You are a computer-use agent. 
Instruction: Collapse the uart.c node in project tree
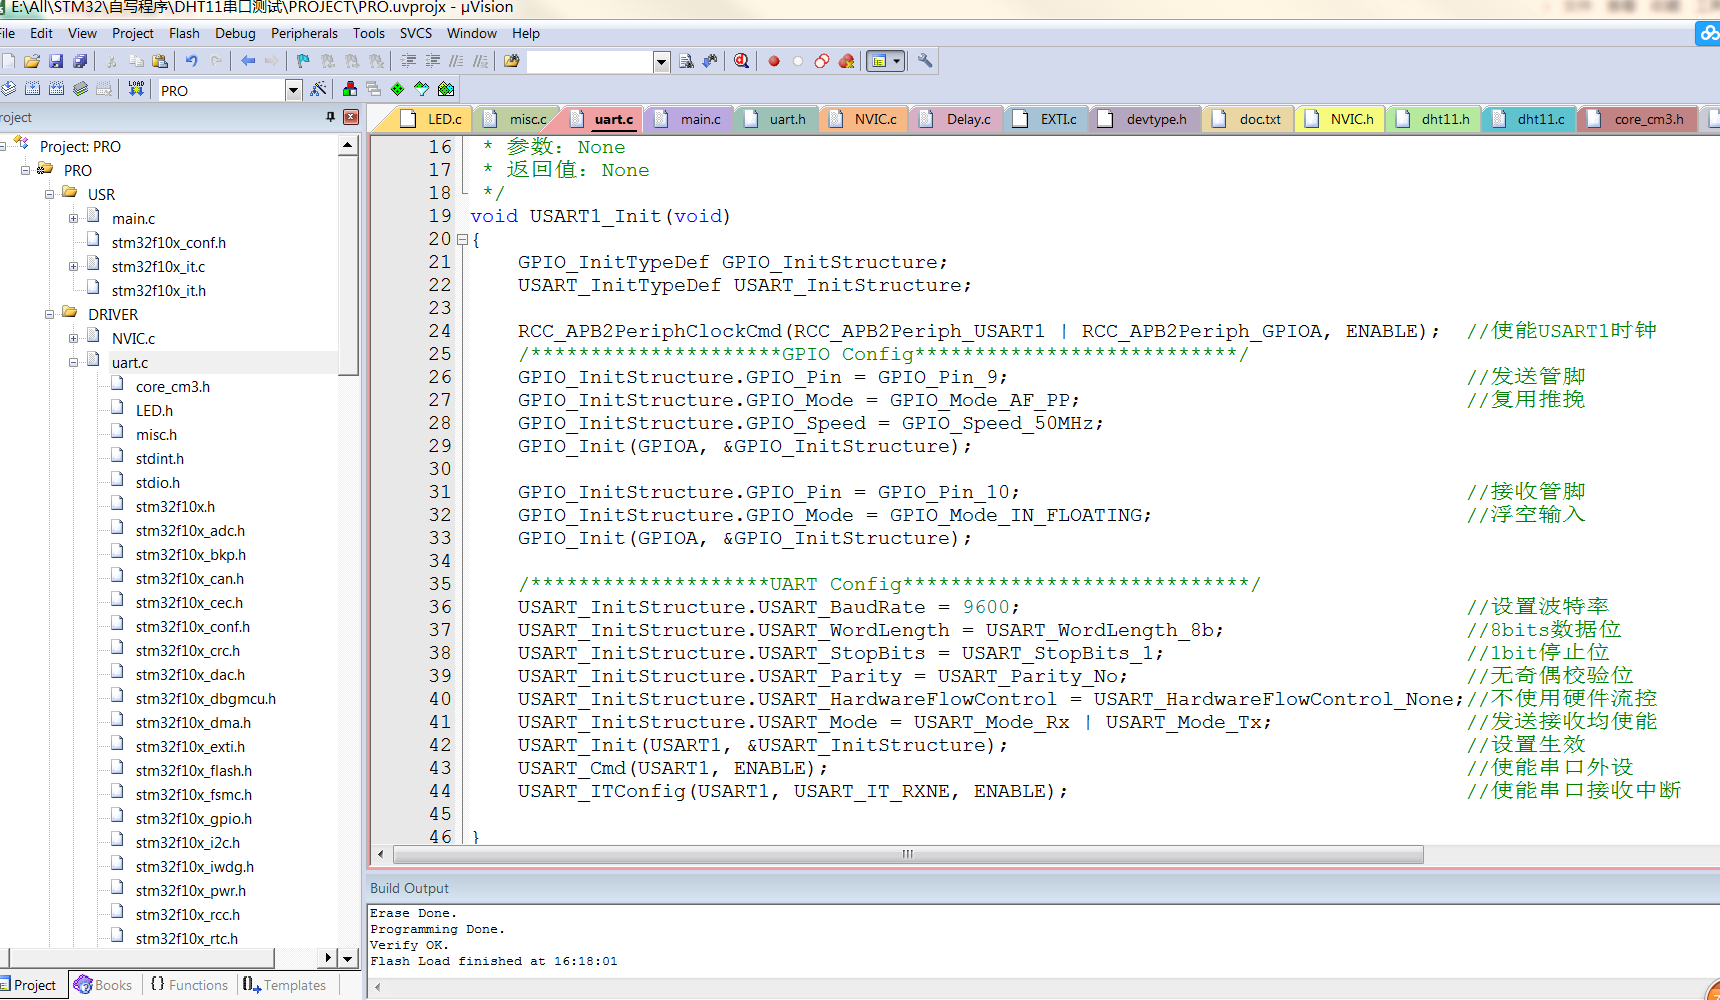73,362
